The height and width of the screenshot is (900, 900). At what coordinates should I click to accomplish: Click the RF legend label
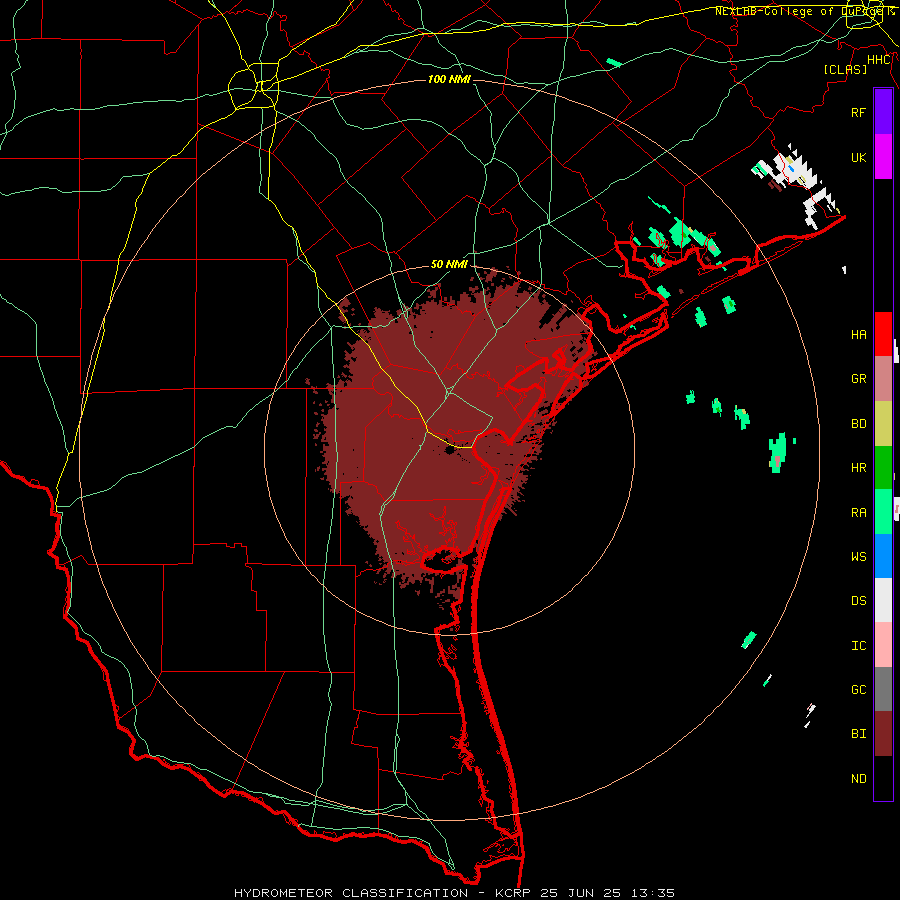858,112
